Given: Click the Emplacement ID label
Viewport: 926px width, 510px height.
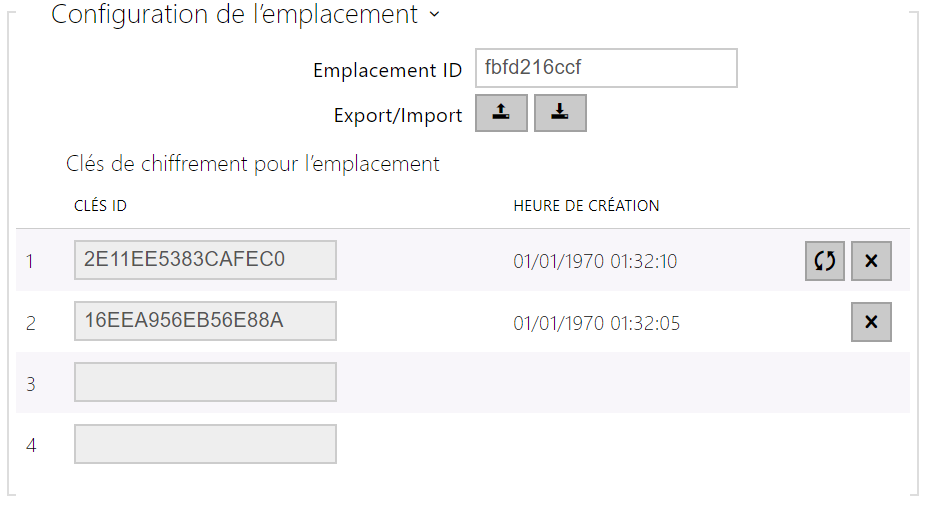Looking at the screenshot, I should tap(387, 70).
